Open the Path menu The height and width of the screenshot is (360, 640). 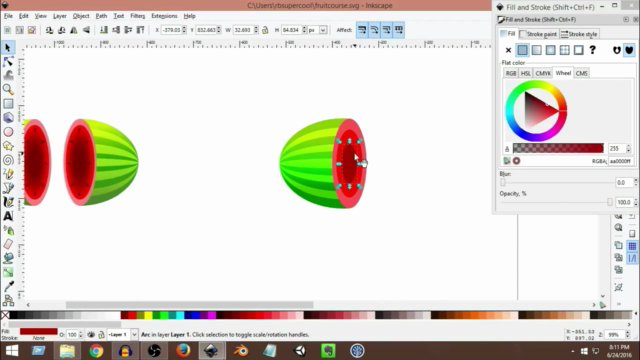[x=101, y=16]
